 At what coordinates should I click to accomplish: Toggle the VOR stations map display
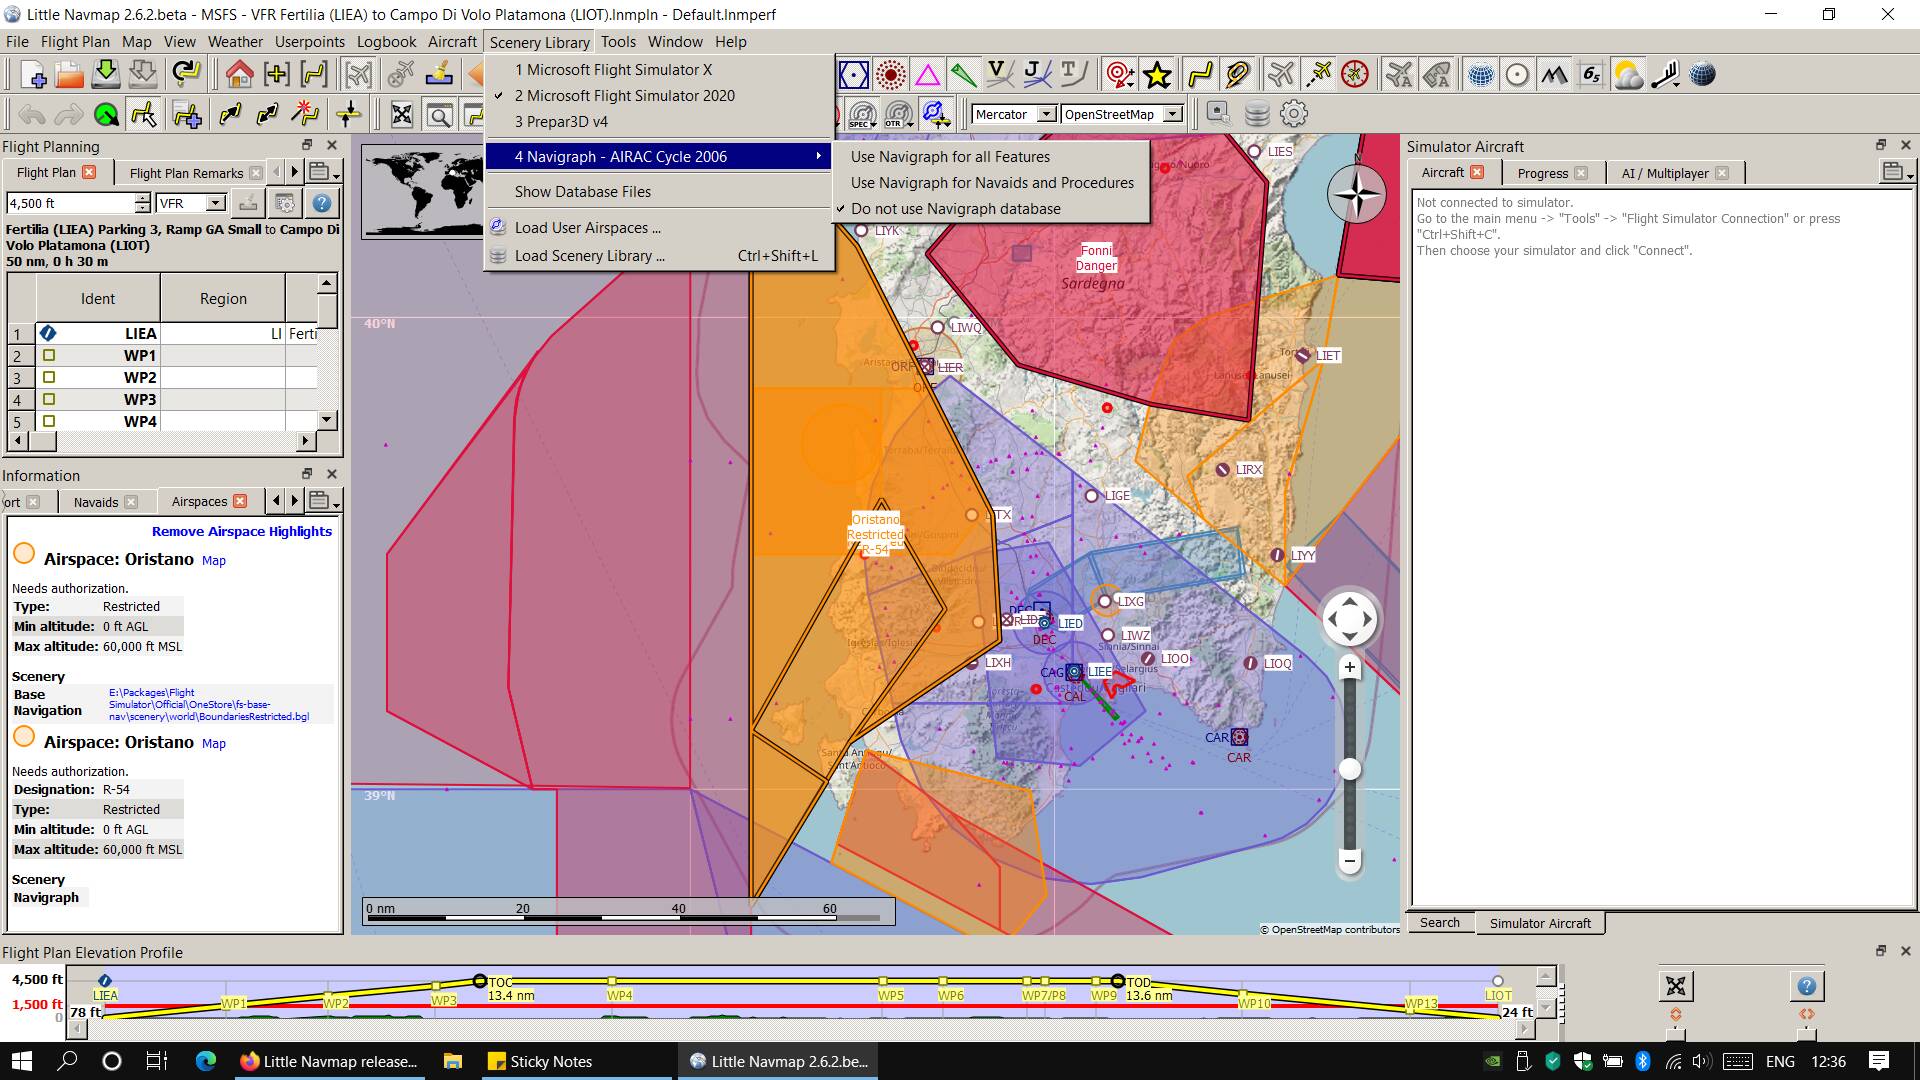click(x=854, y=75)
